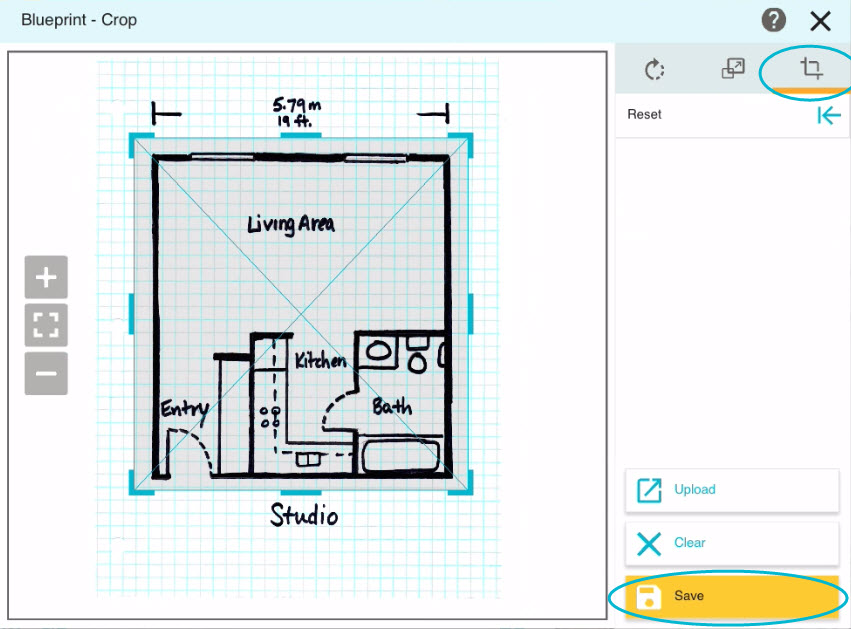
Task: Click the Clear button
Action: pos(732,543)
